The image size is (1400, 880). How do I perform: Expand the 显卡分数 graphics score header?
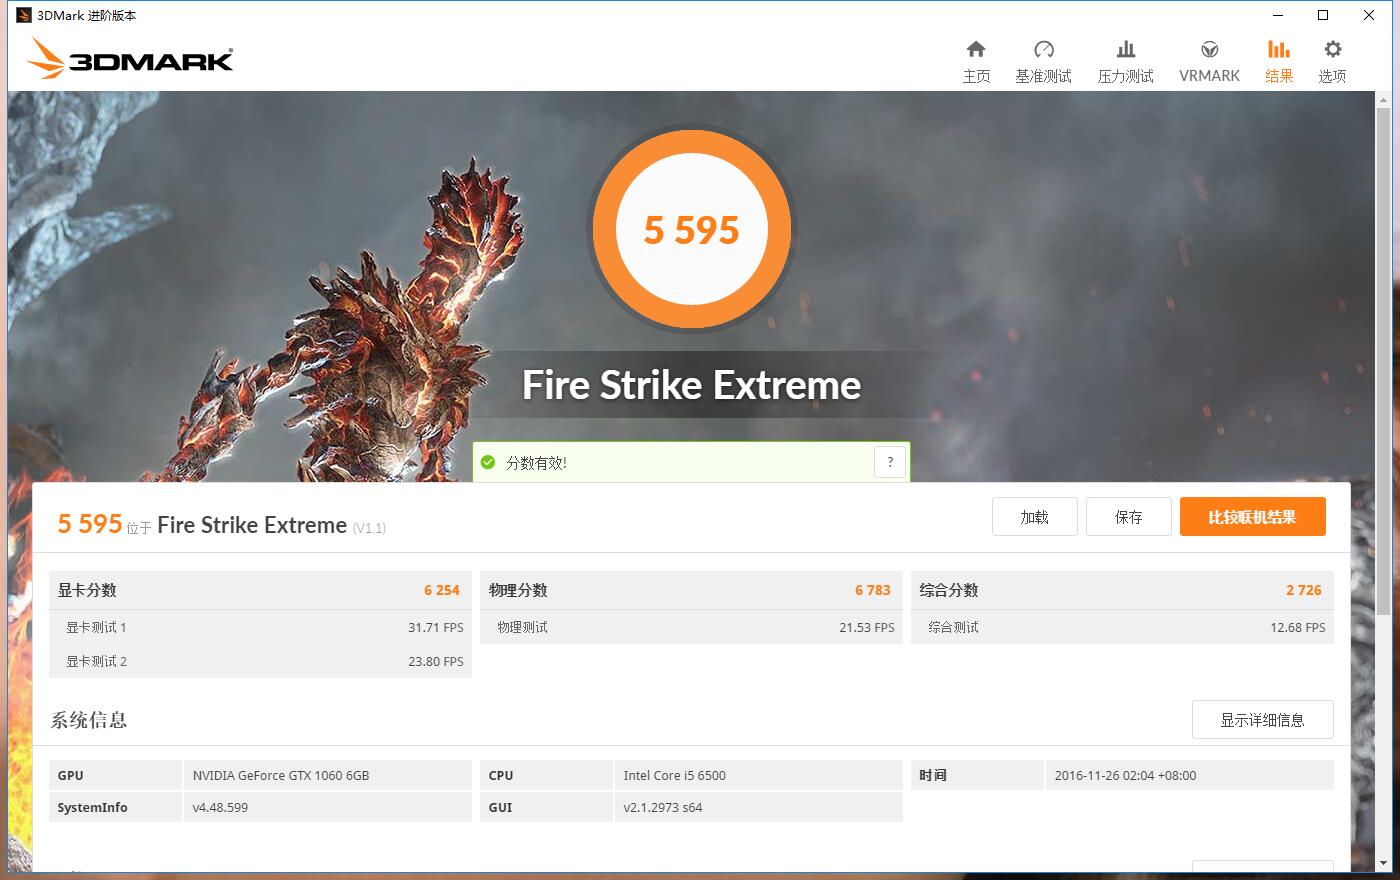(x=260, y=590)
